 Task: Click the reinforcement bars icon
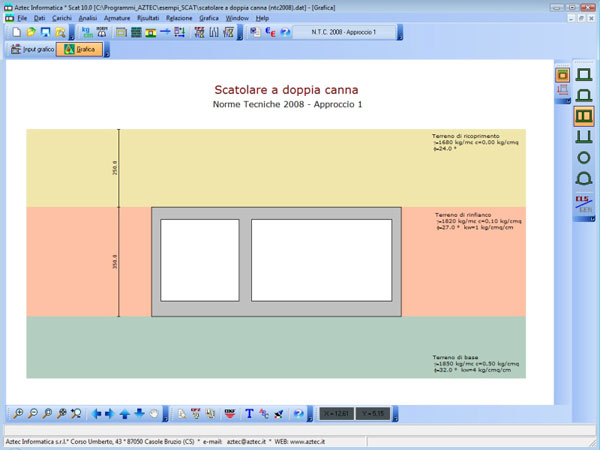[x=214, y=33]
